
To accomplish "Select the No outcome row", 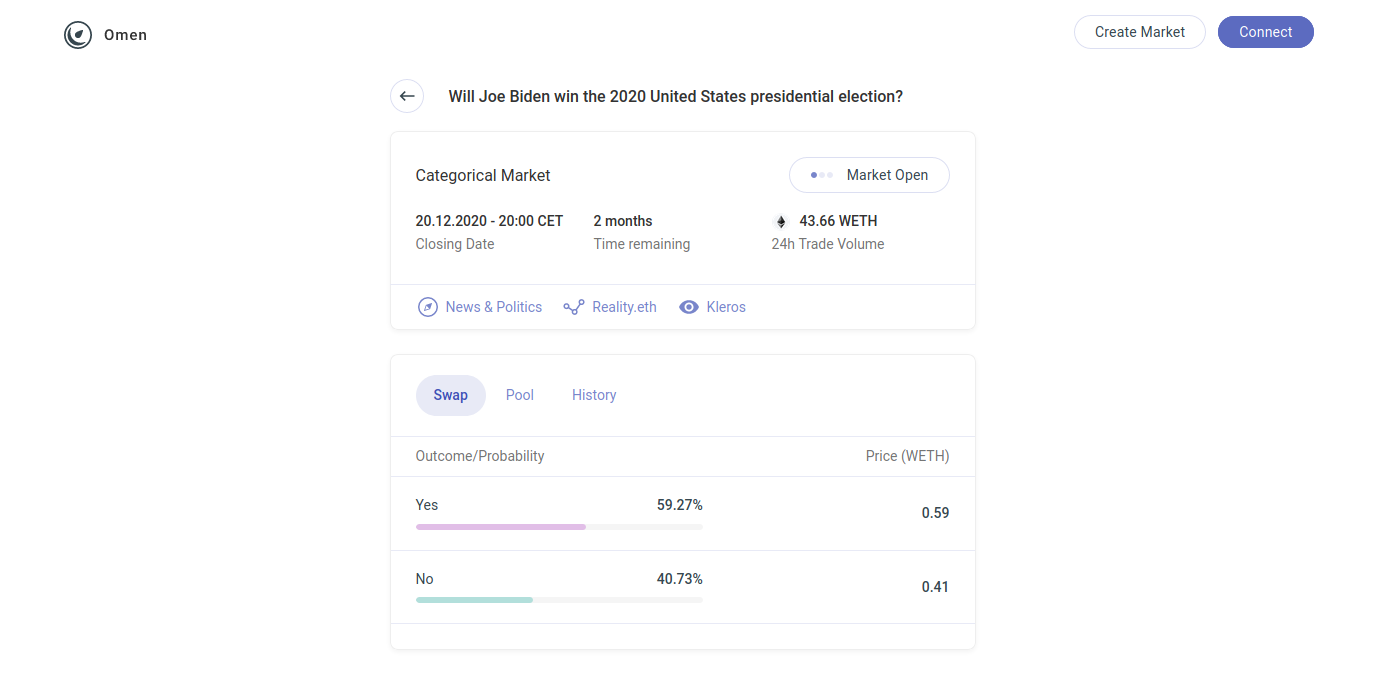I will tap(682, 587).
